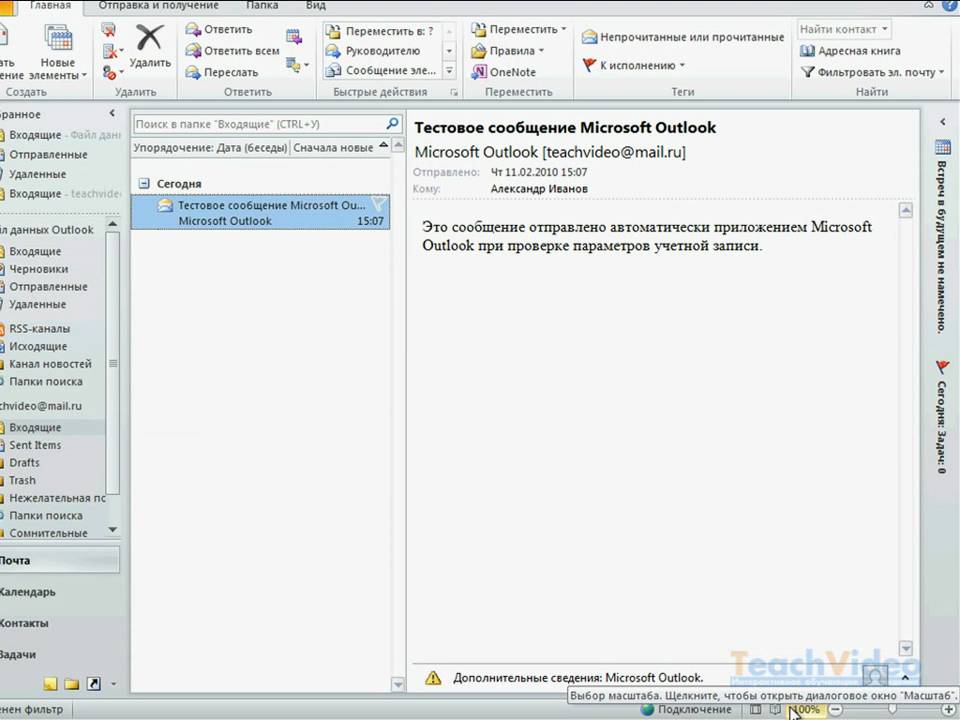Choose Ответить всем to reply all
Image resolution: width=960 pixels, height=720 pixels.
coord(233,51)
